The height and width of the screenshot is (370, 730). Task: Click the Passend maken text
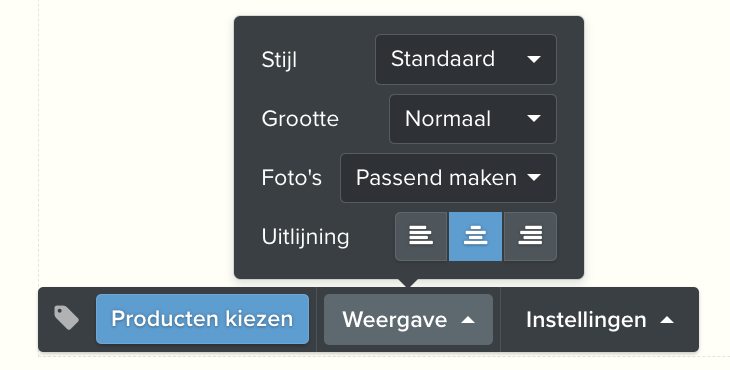point(436,178)
